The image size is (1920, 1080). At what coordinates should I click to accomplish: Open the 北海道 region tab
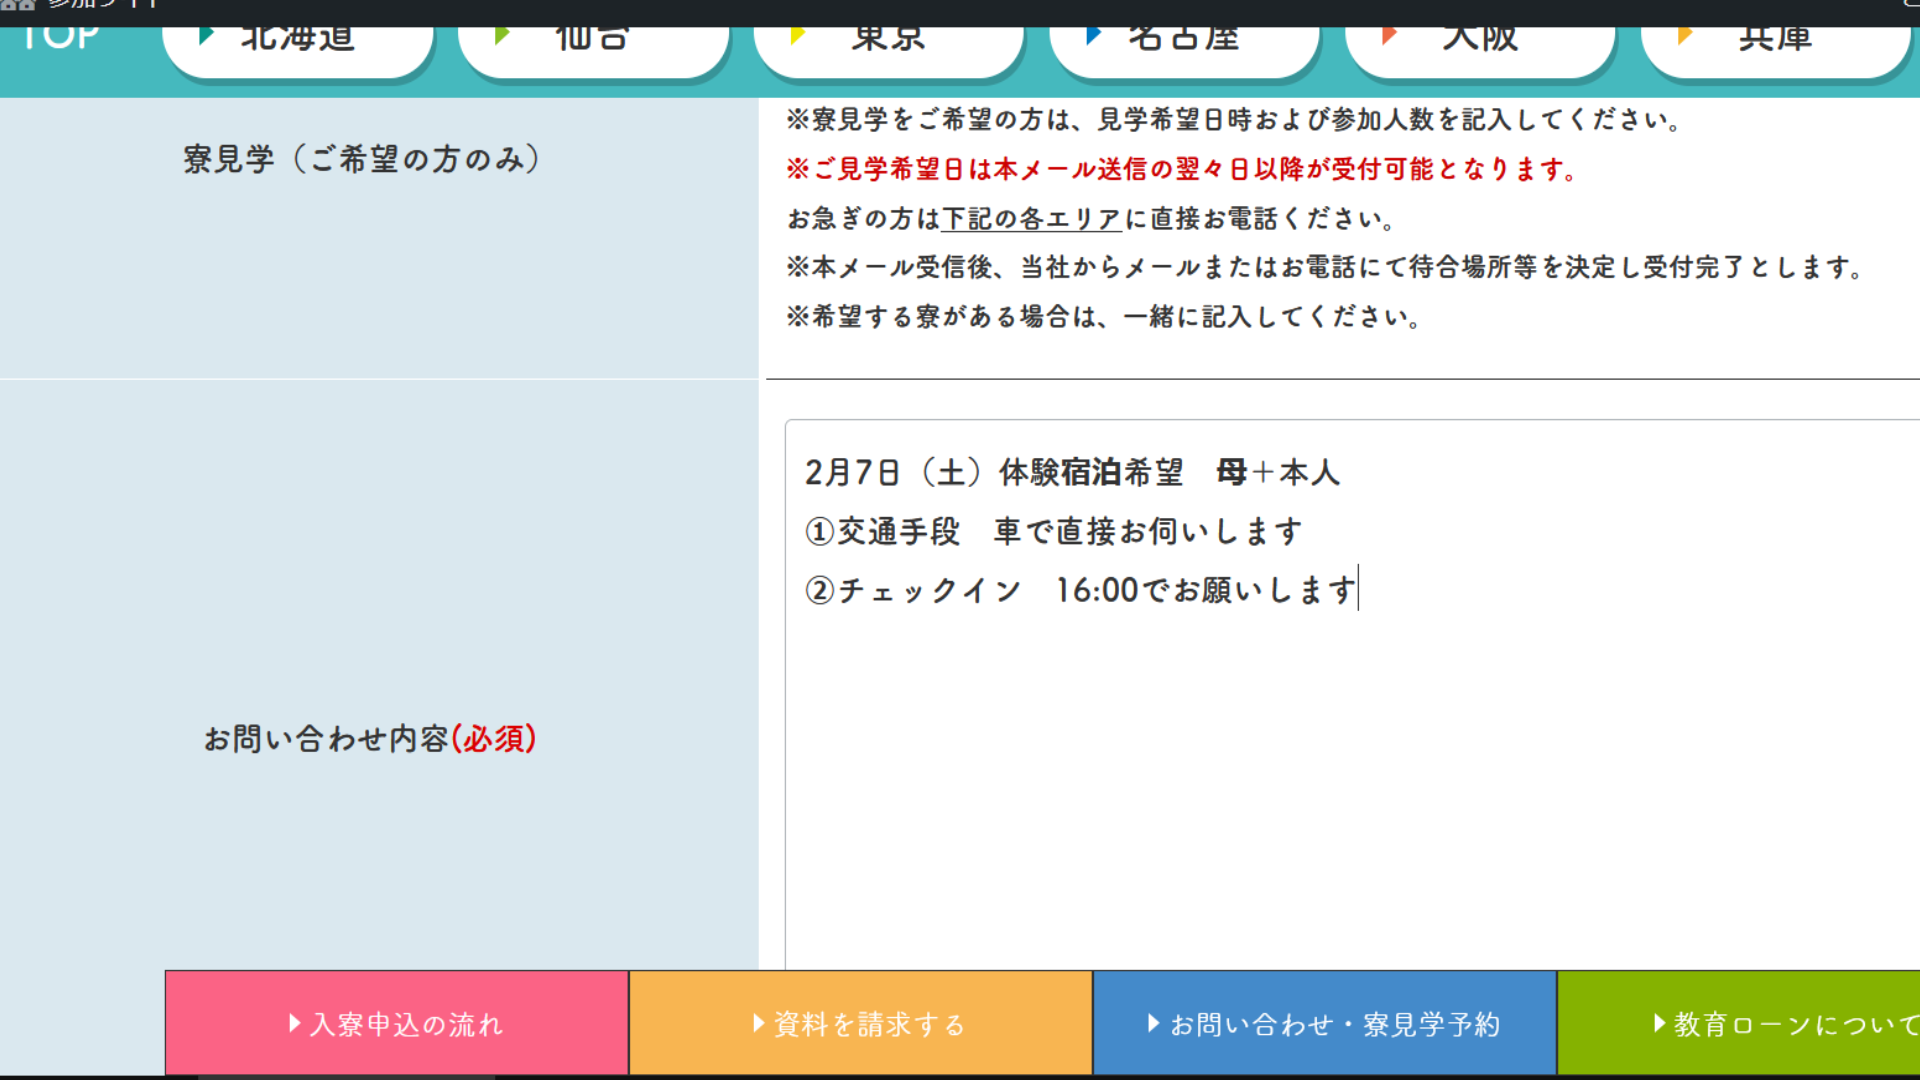(298, 45)
